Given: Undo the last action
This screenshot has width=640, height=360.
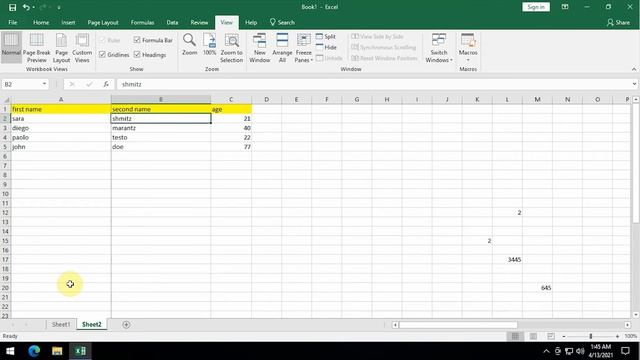Looking at the screenshot, I should pyautogui.click(x=26, y=7).
